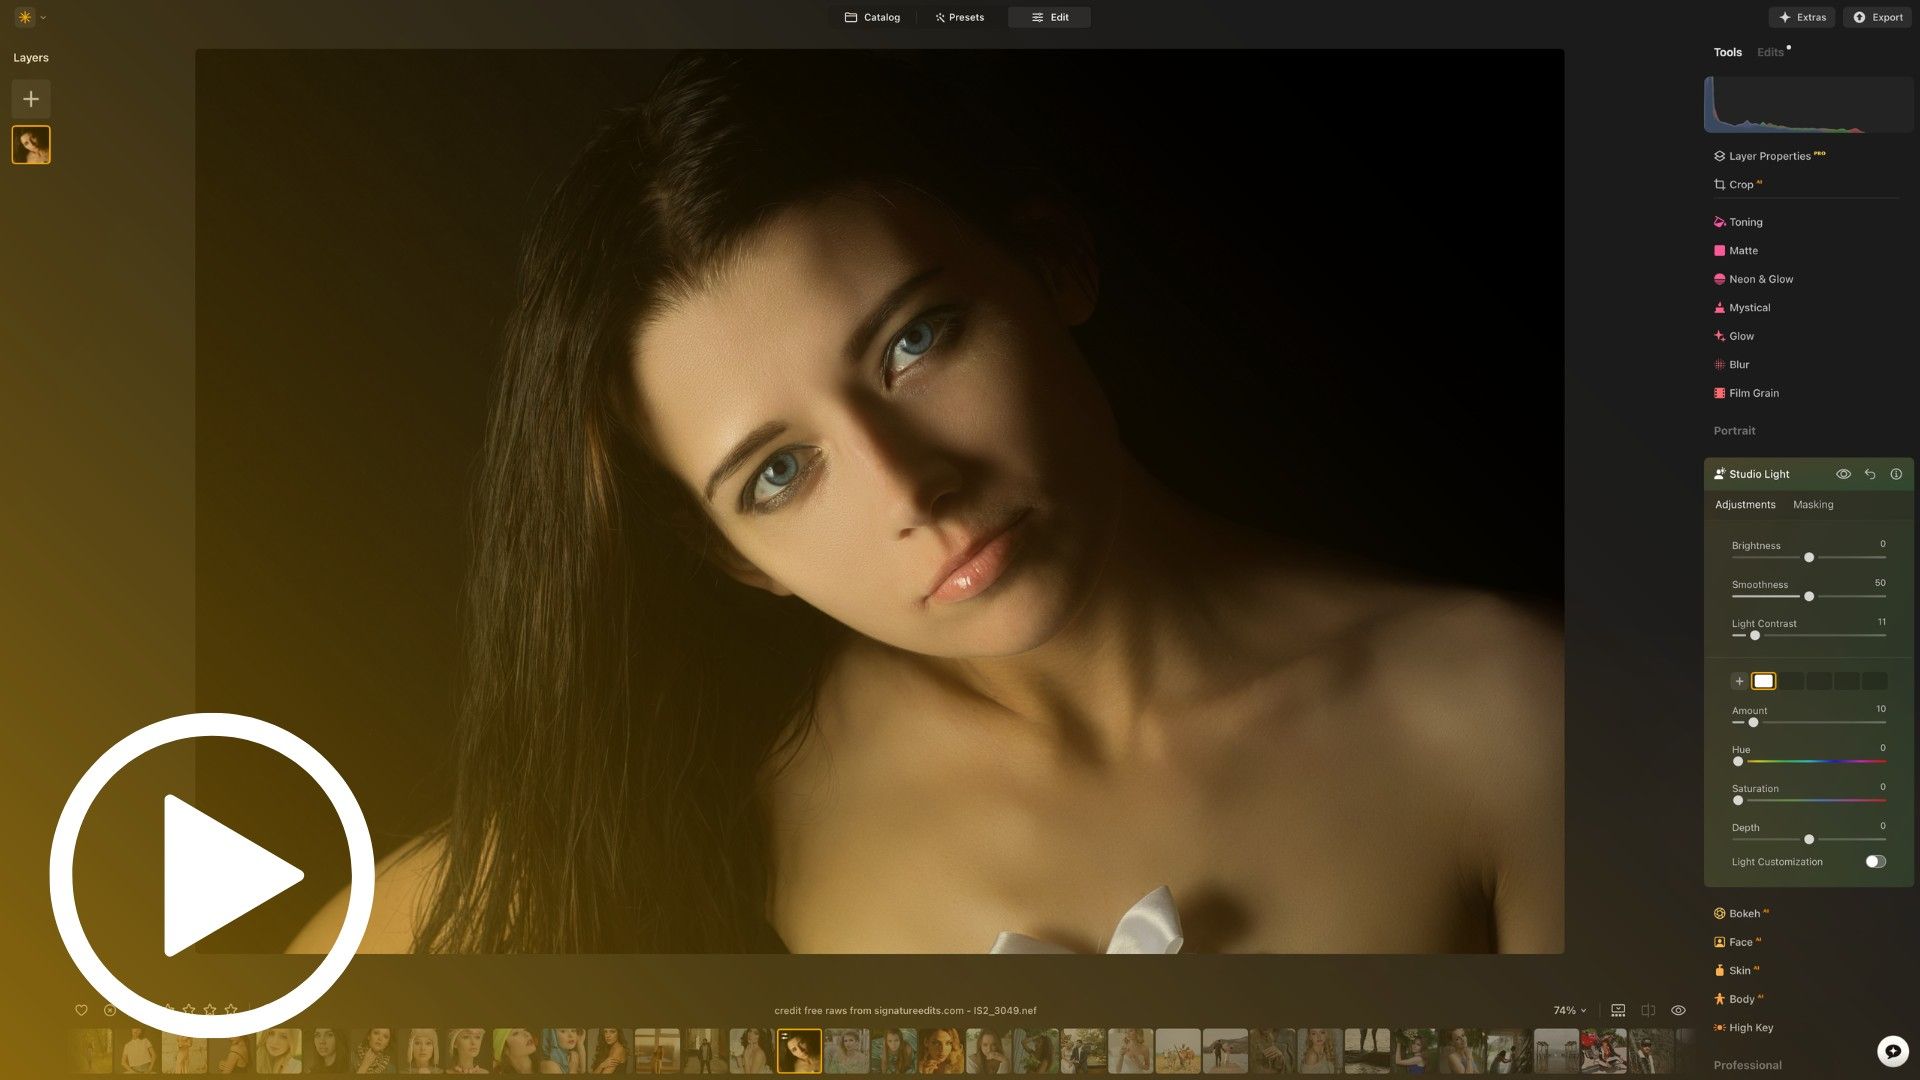Viewport: 1920px width, 1080px height.
Task: Reset Studio Light adjustments with undo arrow
Action: [1870, 474]
